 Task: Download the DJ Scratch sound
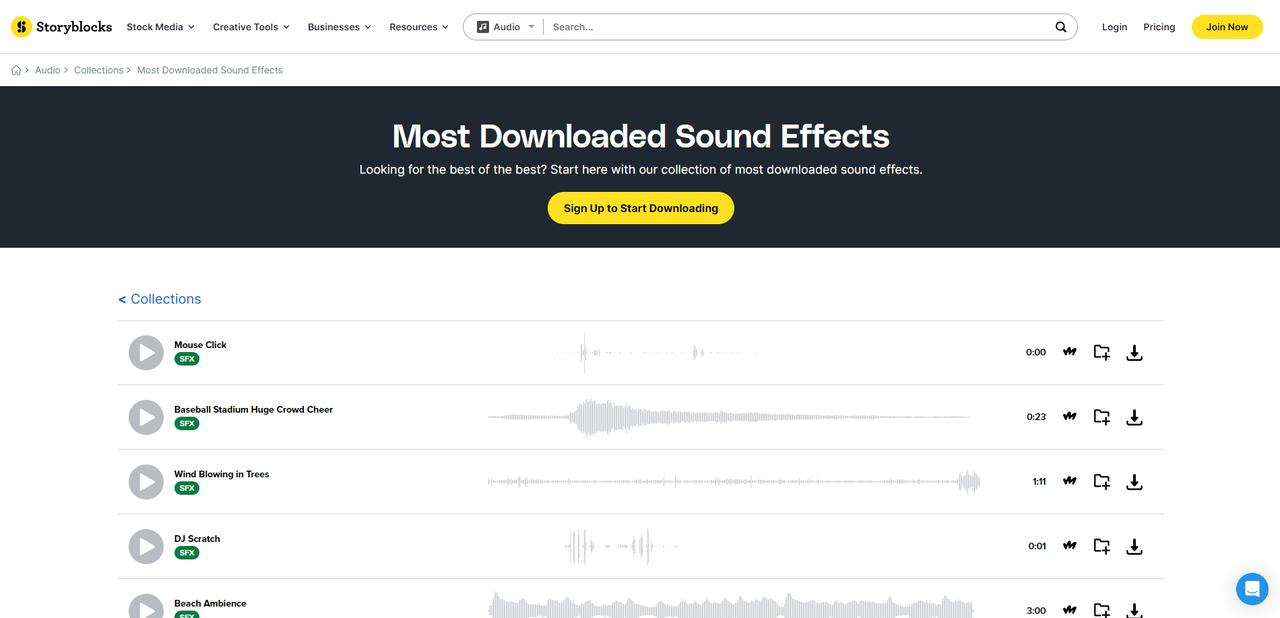(x=1134, y=546)
